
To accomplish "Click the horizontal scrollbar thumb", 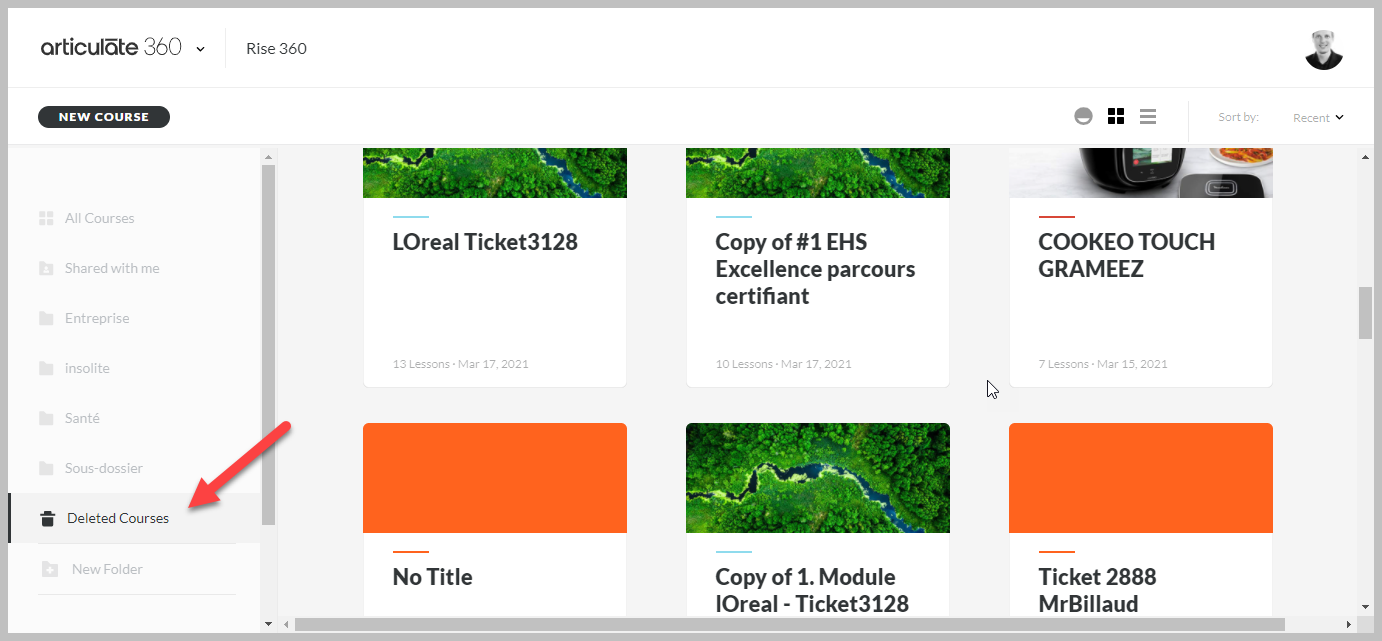I will click(789, 624).
